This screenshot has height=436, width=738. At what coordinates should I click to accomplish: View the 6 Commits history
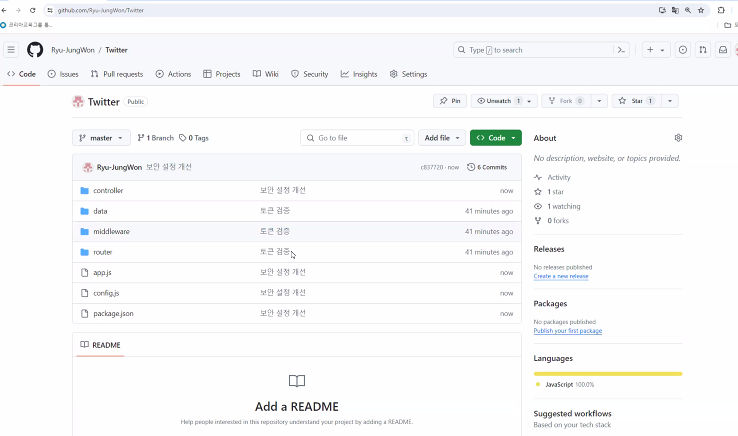pyautogui.click(x=487, y=167)
